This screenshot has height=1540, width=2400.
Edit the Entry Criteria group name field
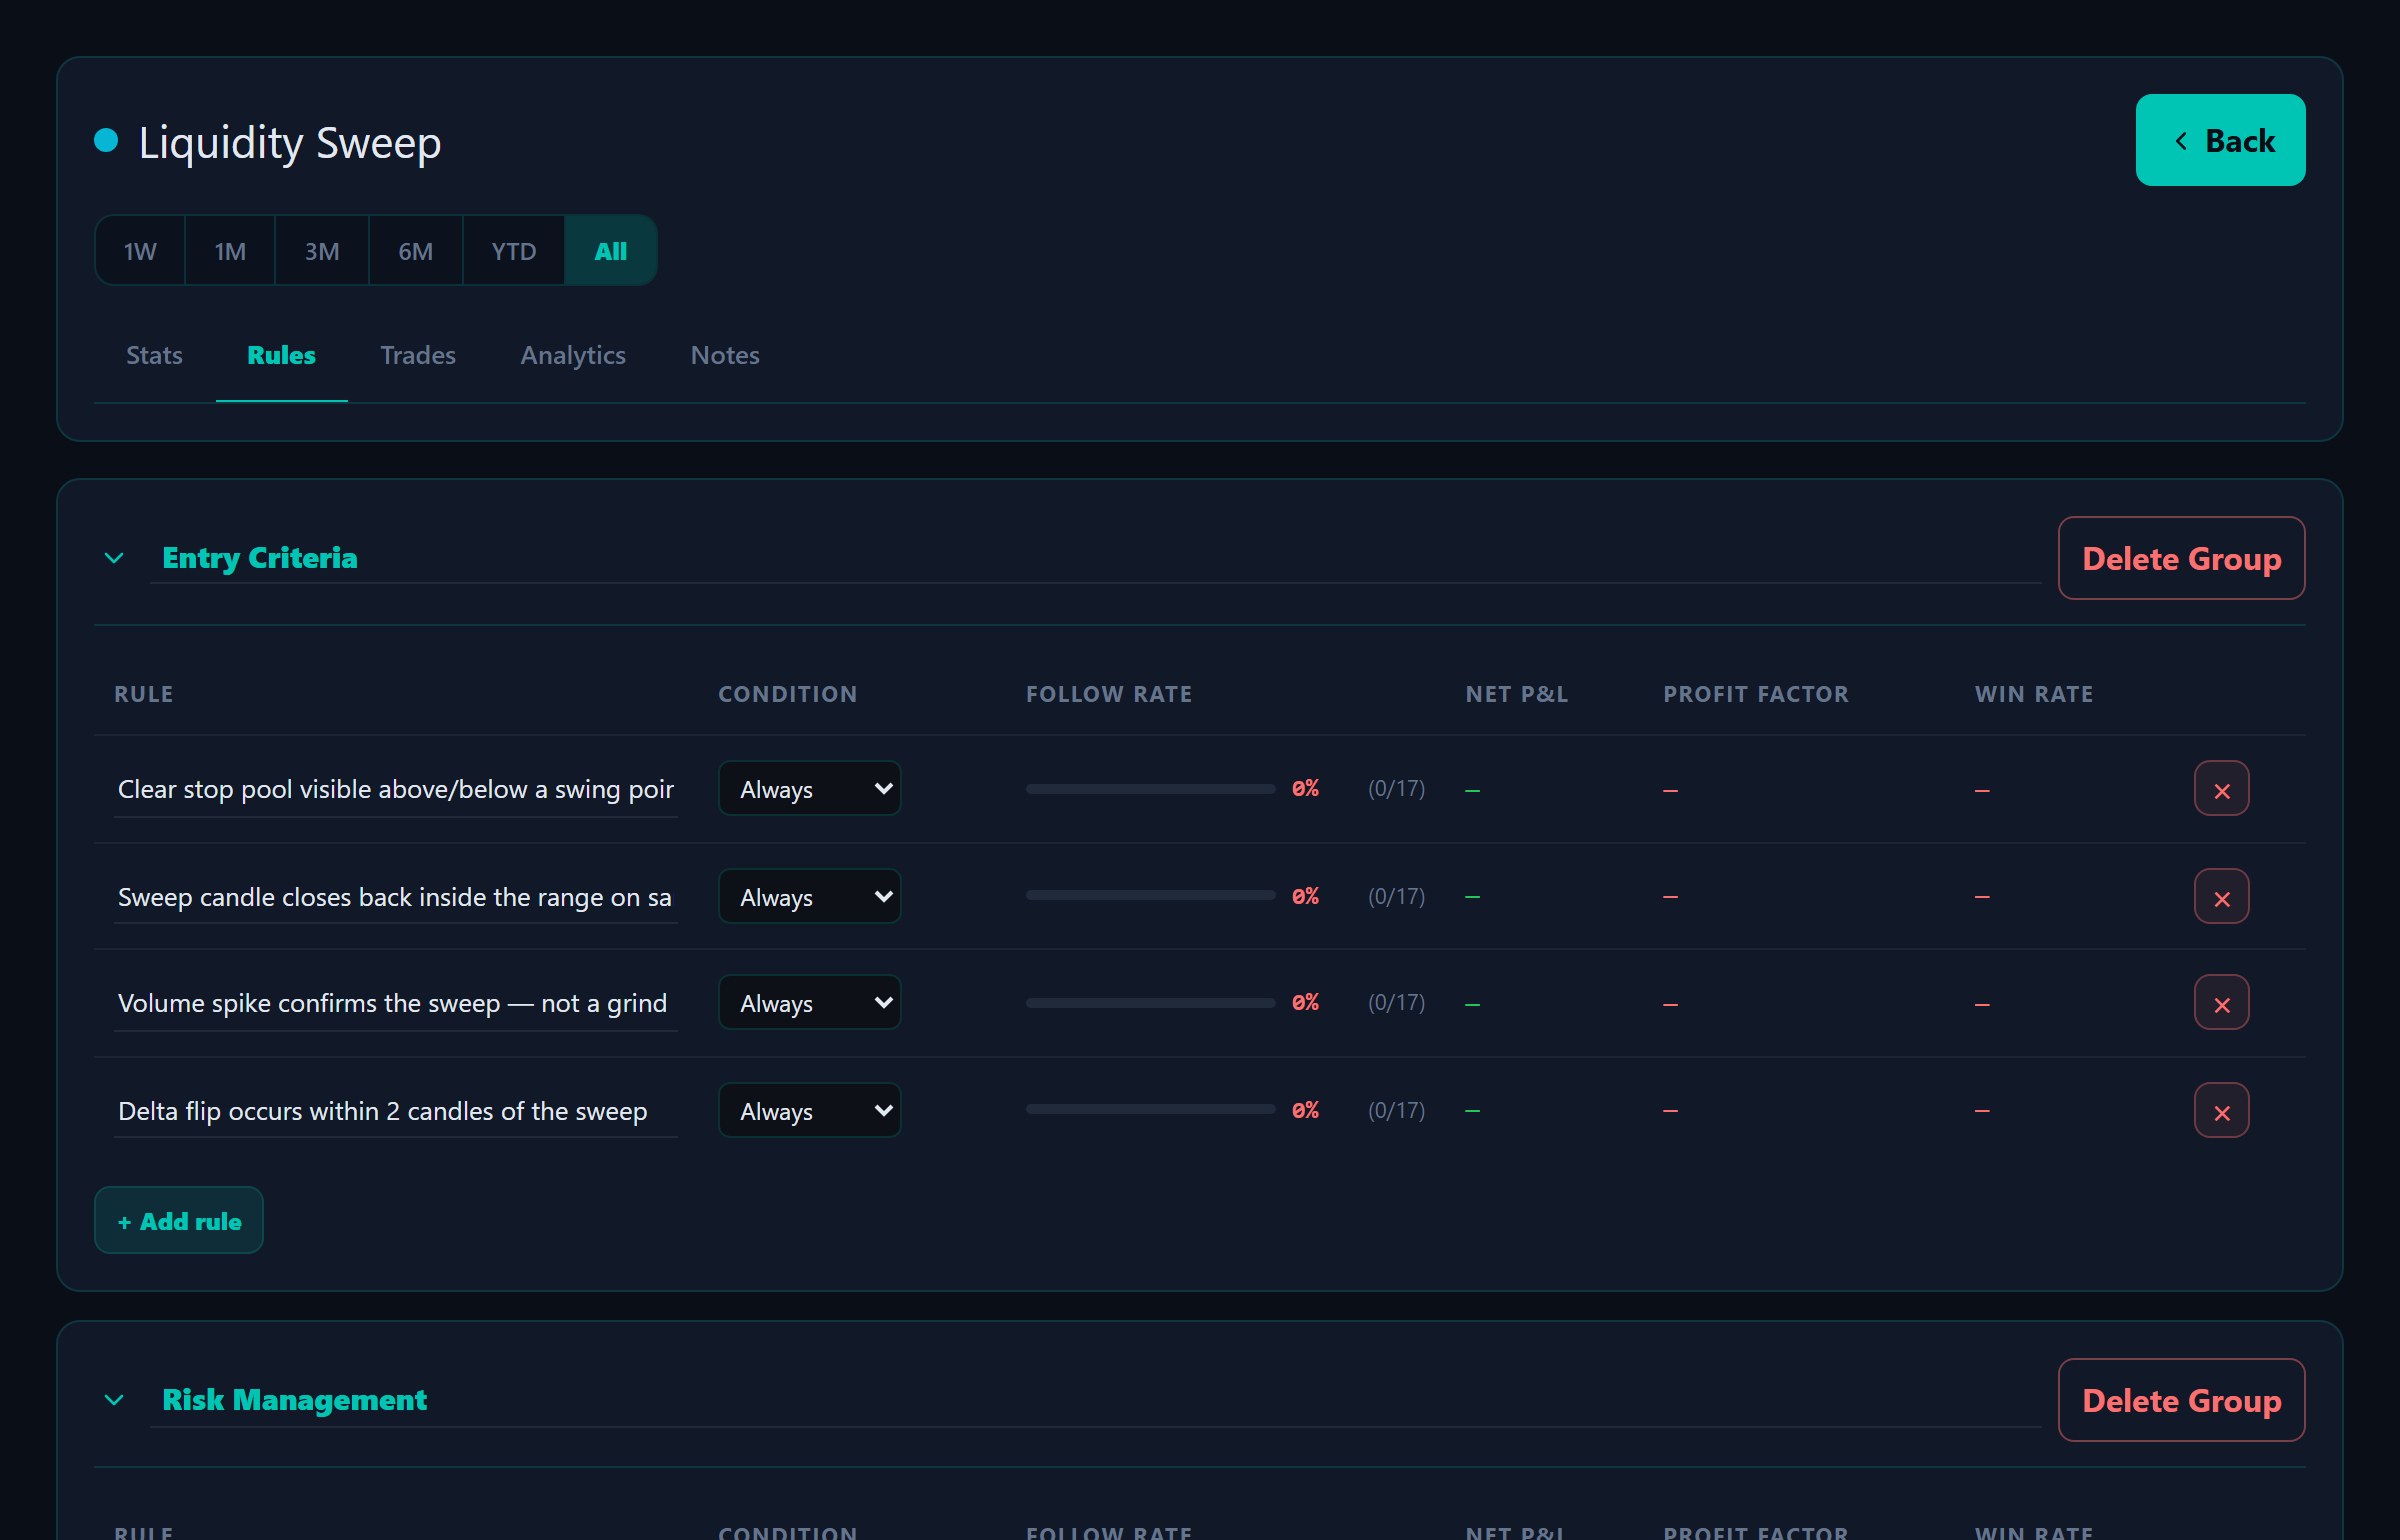[x=1095, y=558]
